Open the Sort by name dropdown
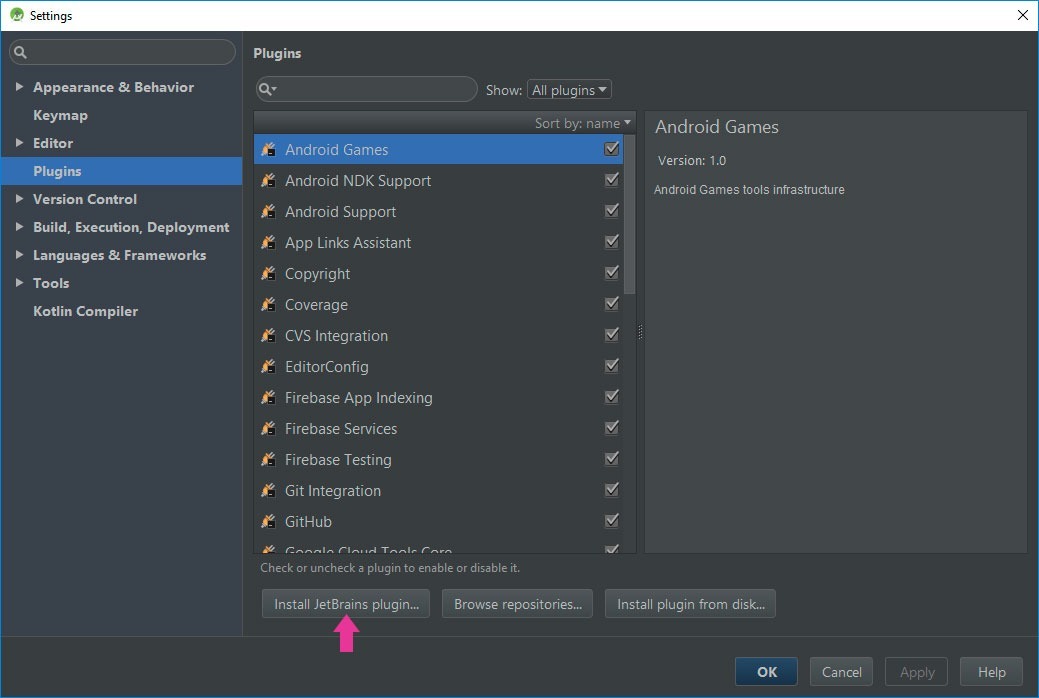The width and height of the screenshot is (1039, 698). [582, 123]
